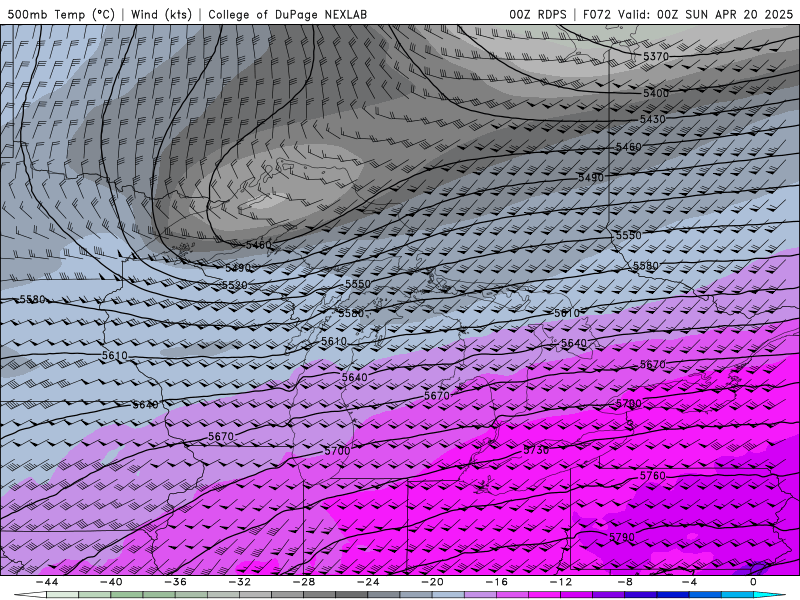
Task: Click the 5430 height contour label
Action: 653,119
